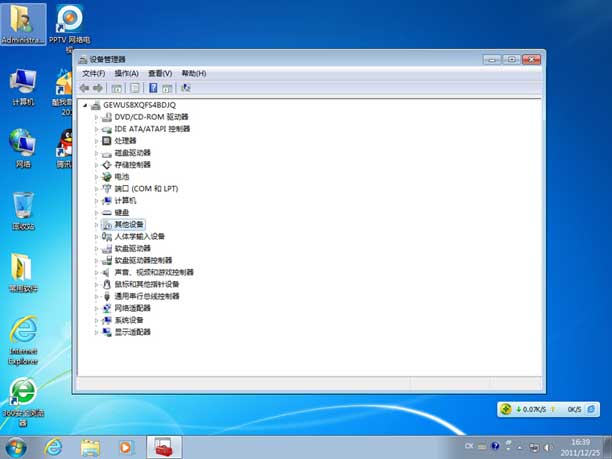Click the clock showing 16:39
This screenshot has width=612, height=459.
pyautogui.click(x=580, y=443)
